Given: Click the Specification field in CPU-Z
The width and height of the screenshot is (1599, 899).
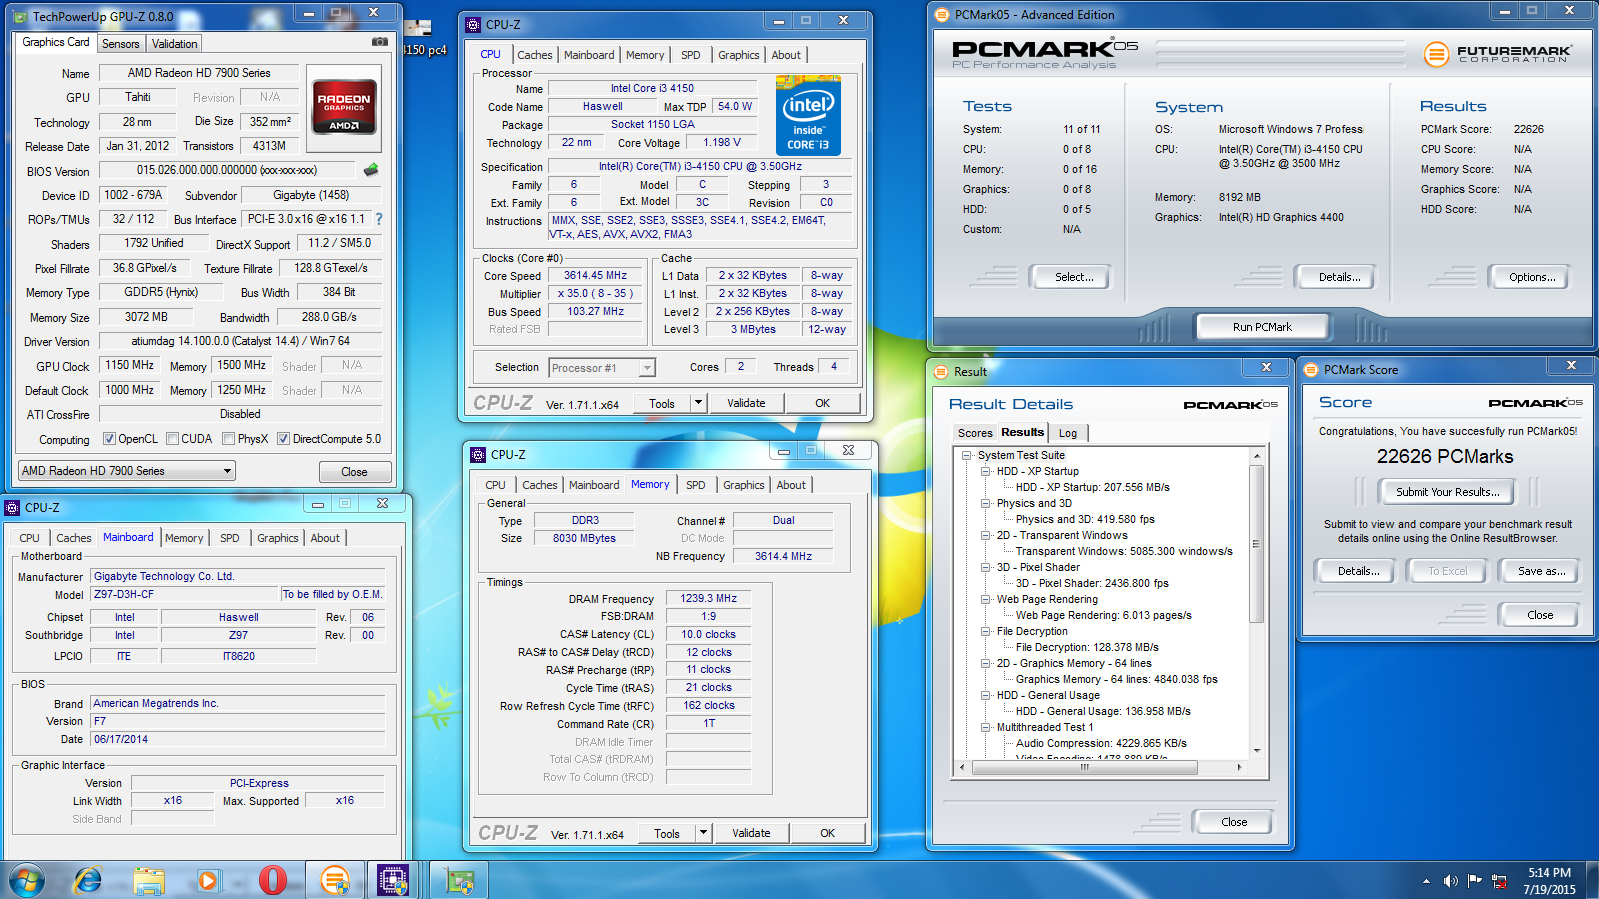Looking at the screenshot, I should click(x=700, y=167).
